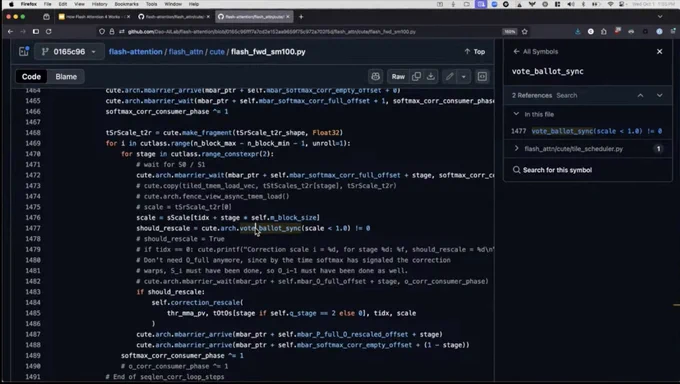Click m_block_size symbol on line 1476
680x384 pixels.
click(293, 218)
